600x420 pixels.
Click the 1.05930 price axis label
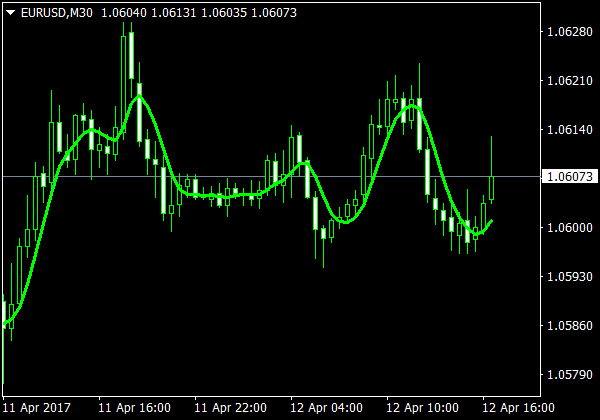point(570,277)
